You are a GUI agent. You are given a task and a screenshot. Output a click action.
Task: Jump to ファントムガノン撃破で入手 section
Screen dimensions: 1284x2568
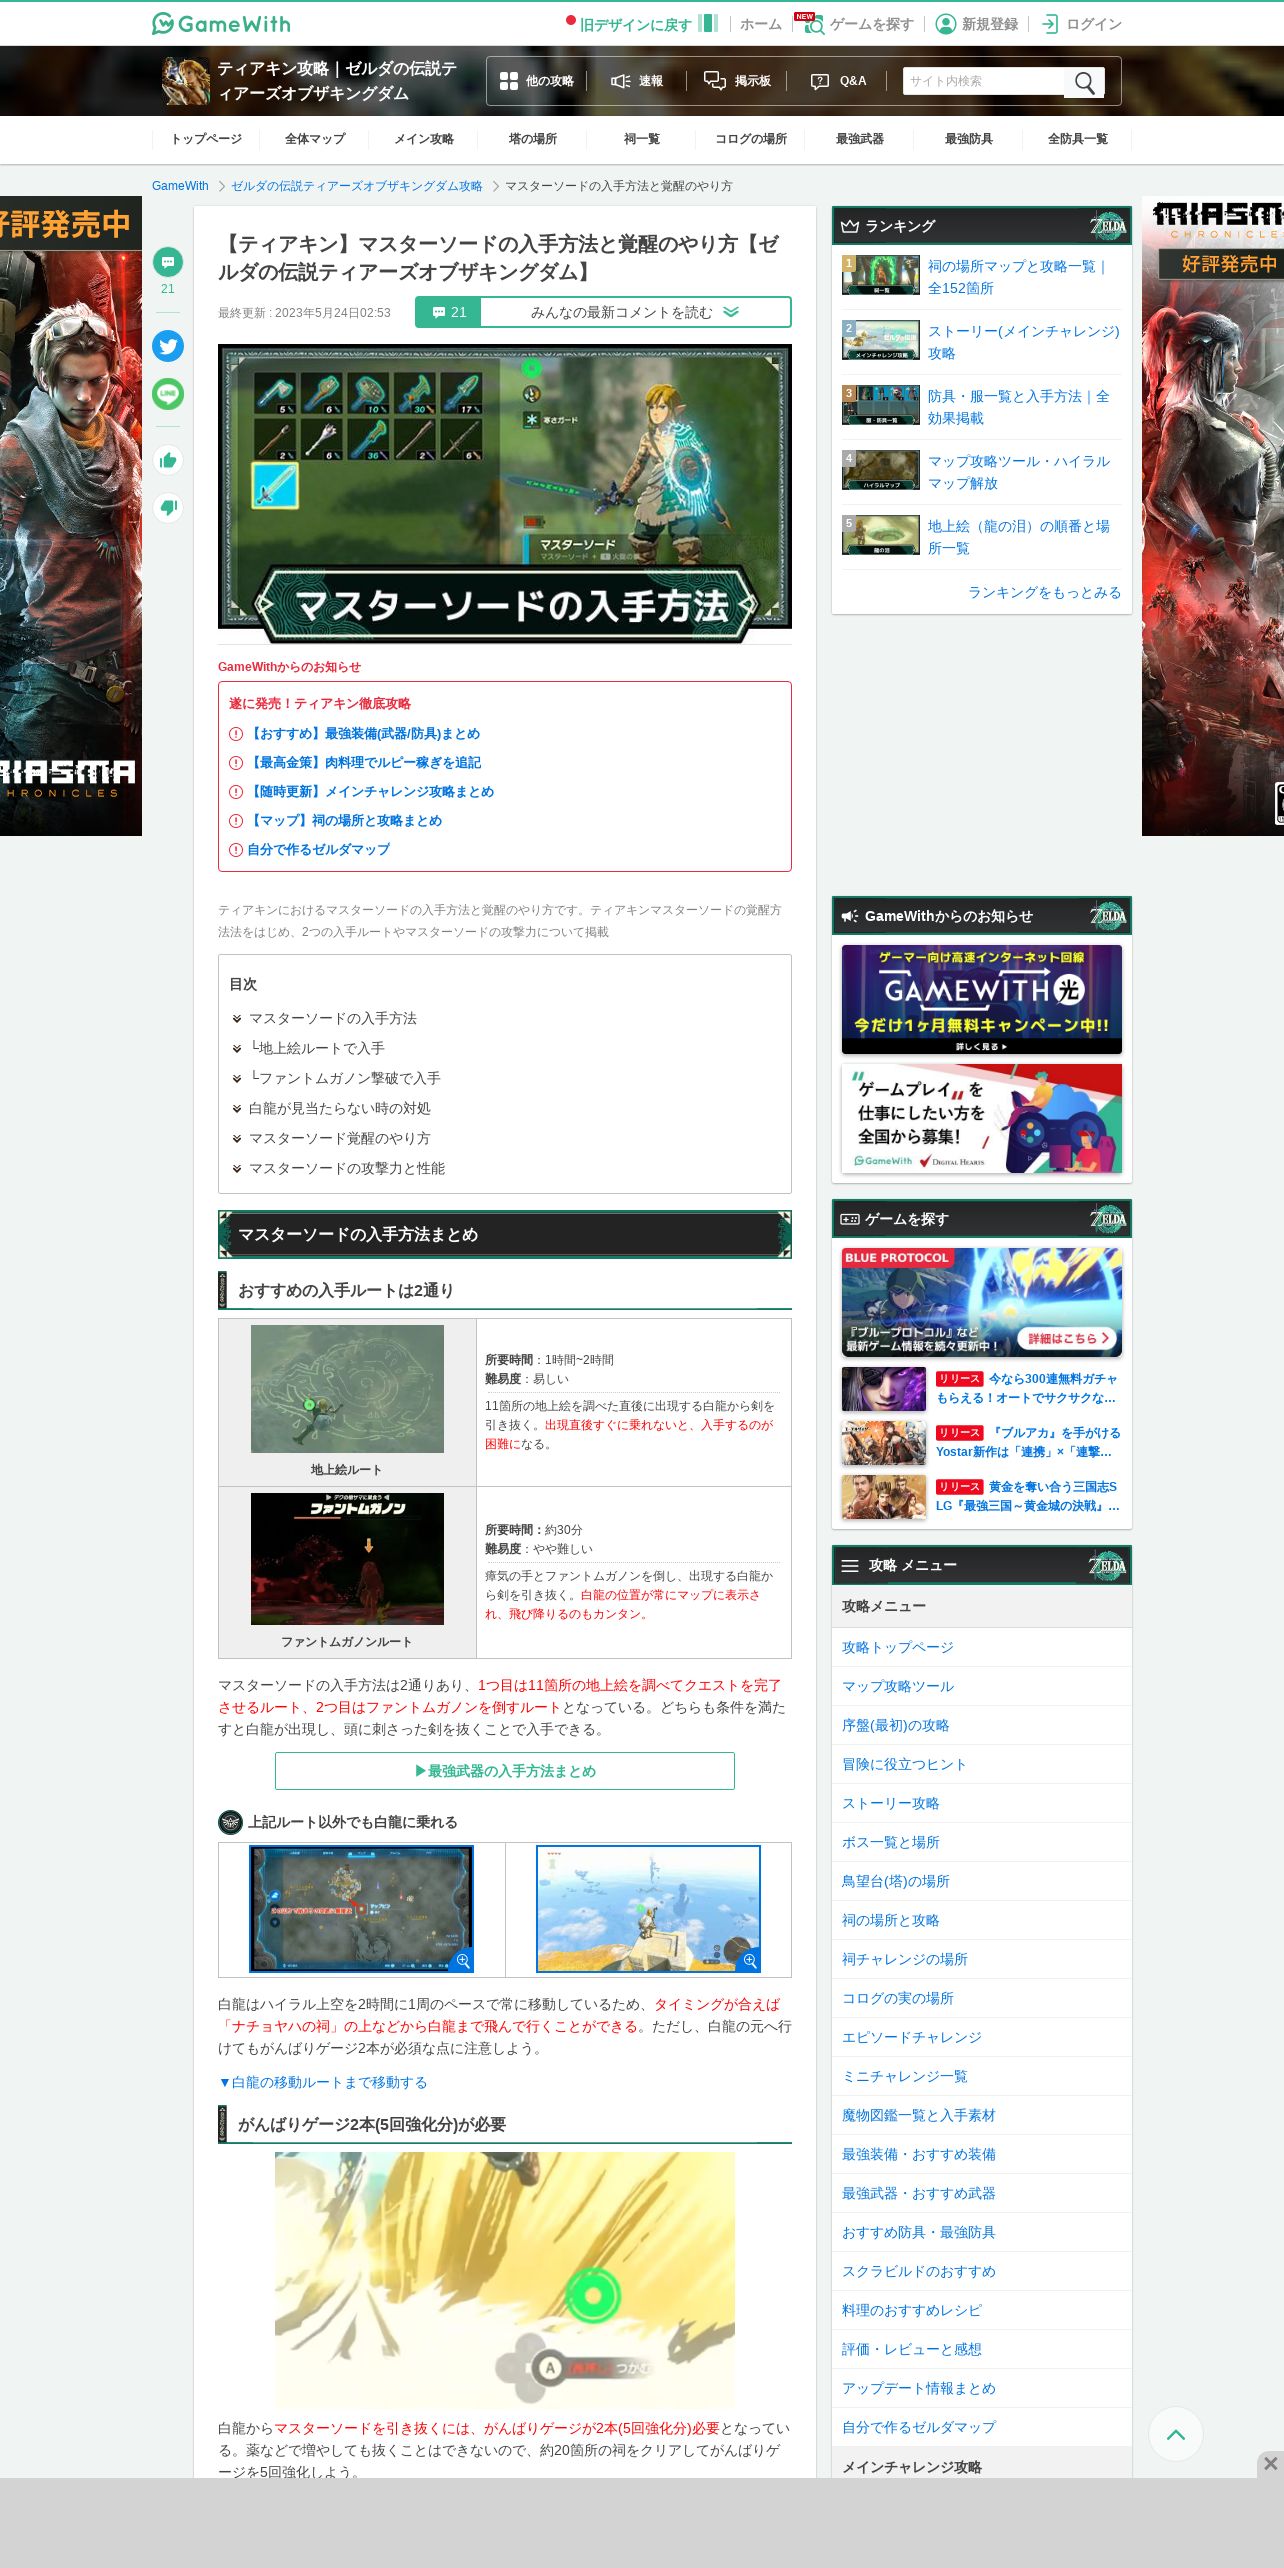pyautogui.click(x=344, y=1078)
